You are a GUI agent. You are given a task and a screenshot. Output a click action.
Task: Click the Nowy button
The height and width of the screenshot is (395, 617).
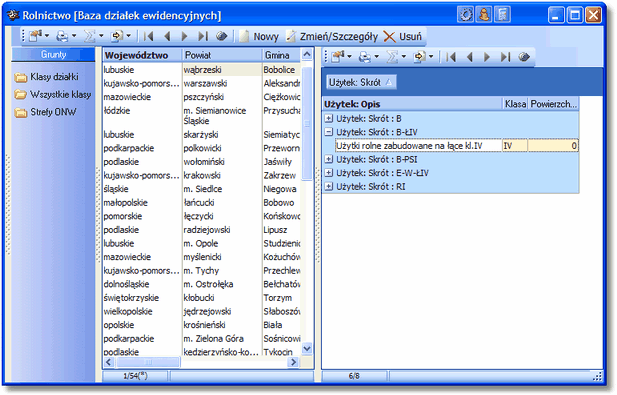click(x=259, y=37)
